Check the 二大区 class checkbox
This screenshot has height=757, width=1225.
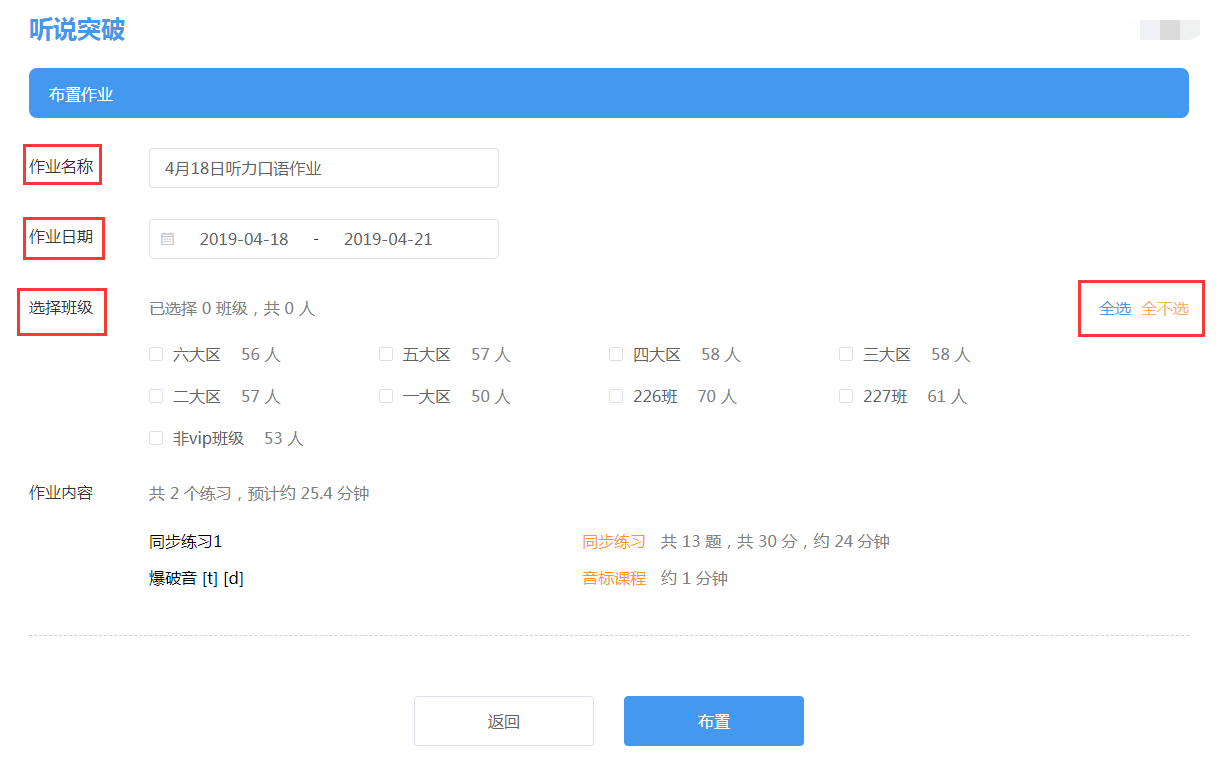click(x=156, y=396)
